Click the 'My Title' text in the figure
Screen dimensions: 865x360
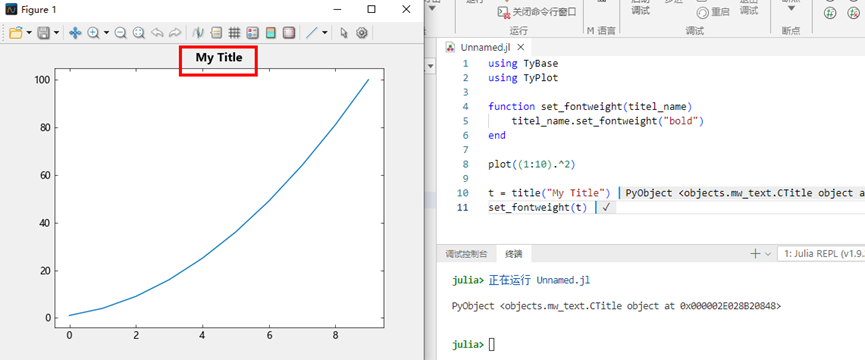[218, 57]
